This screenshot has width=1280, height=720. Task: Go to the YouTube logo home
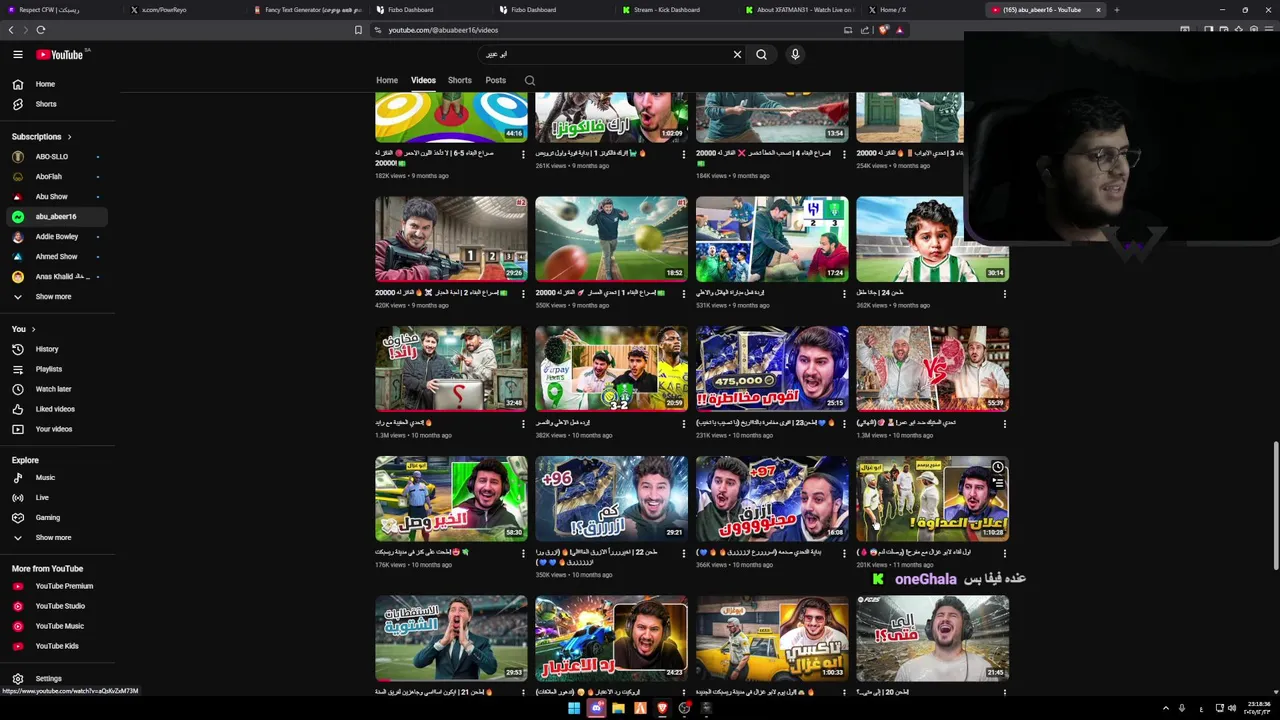pyautogui.click(x=61, y=54)
